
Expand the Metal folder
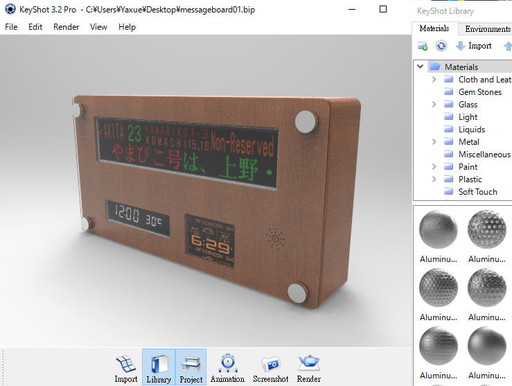click(x=434, y=142)
